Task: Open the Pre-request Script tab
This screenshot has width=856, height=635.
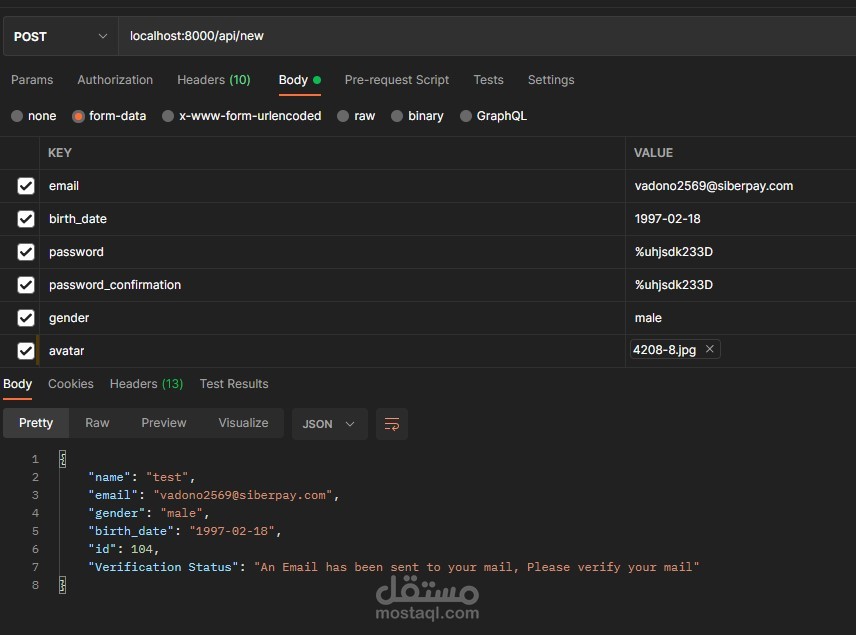Action: tap(396, 80)
